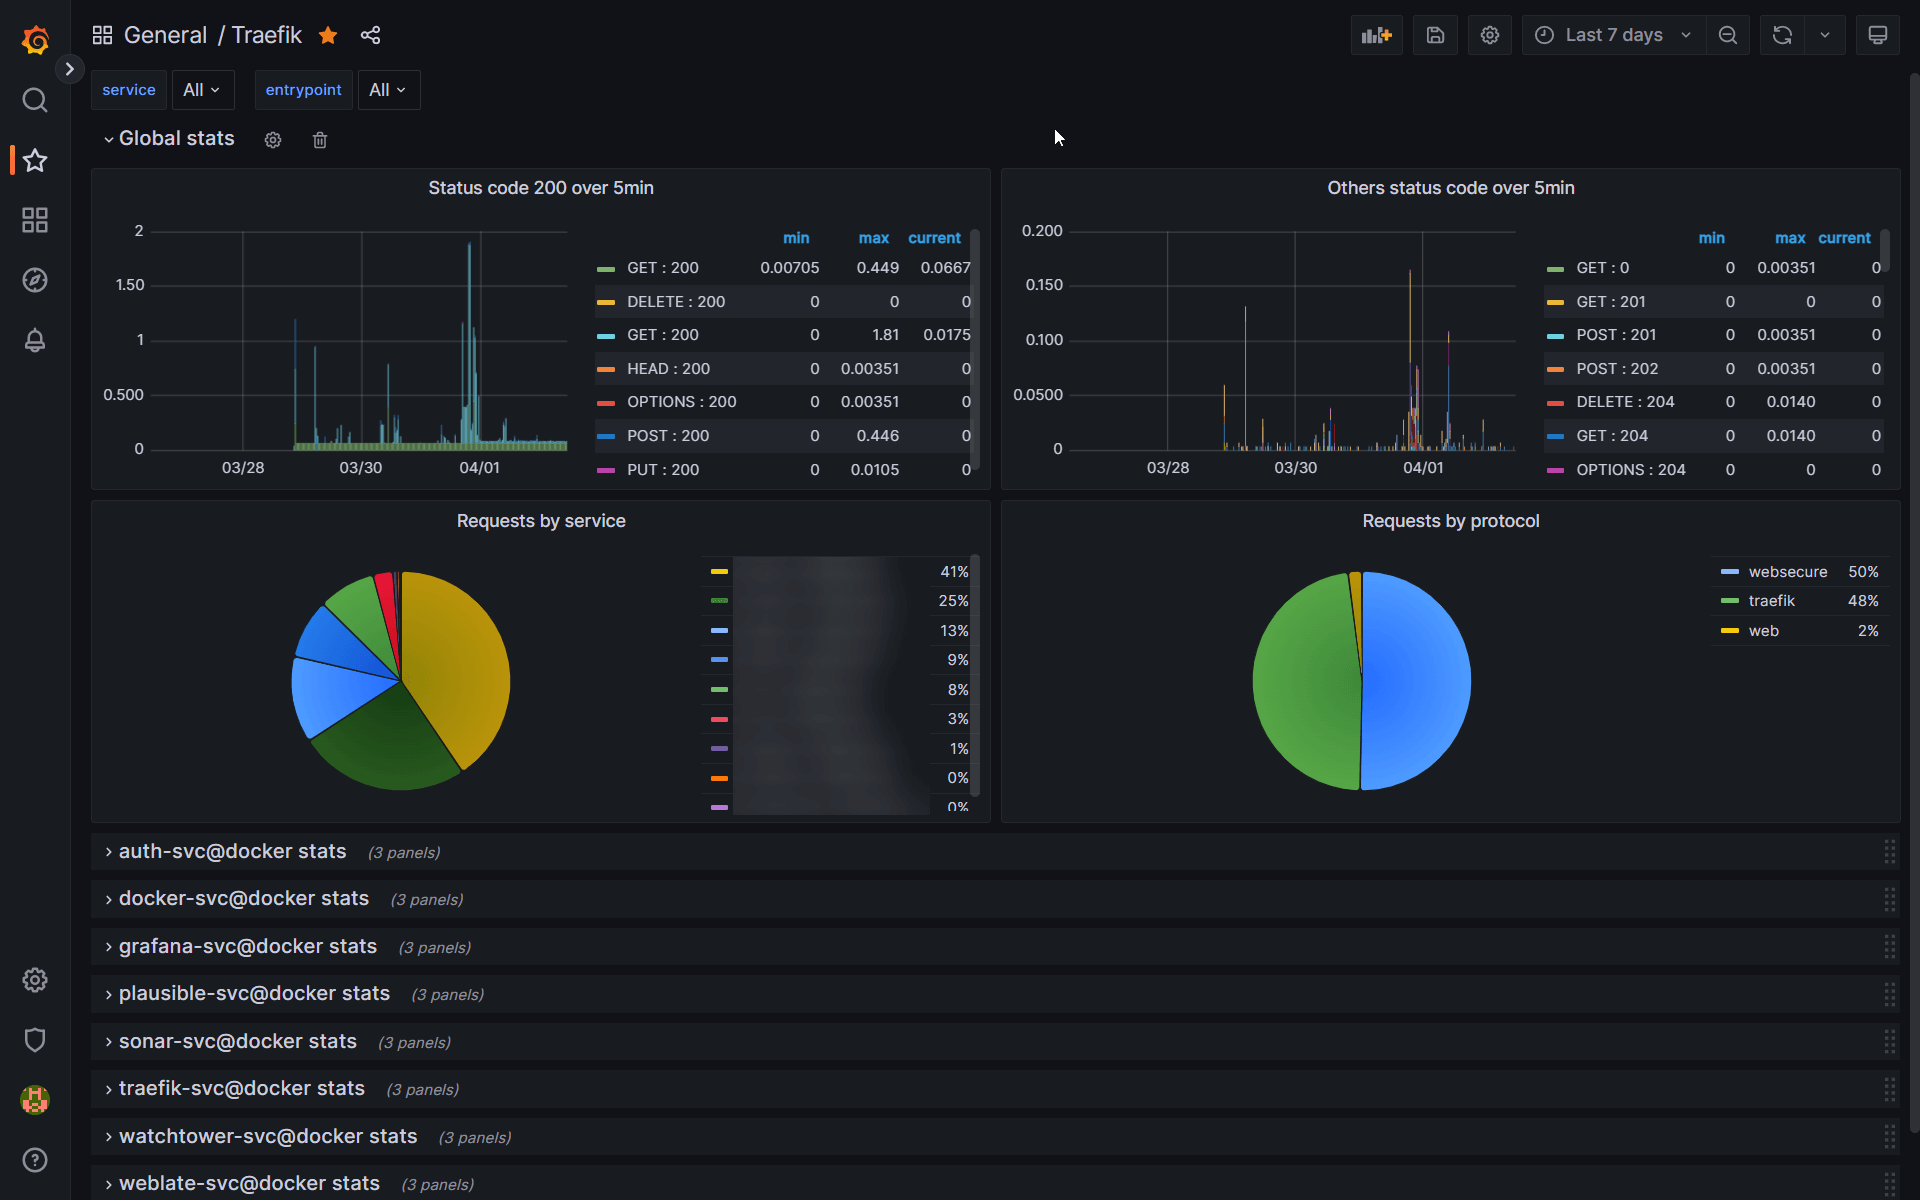
Task: Enable TV kiosk view mode icon
Action: [1877, 34]
